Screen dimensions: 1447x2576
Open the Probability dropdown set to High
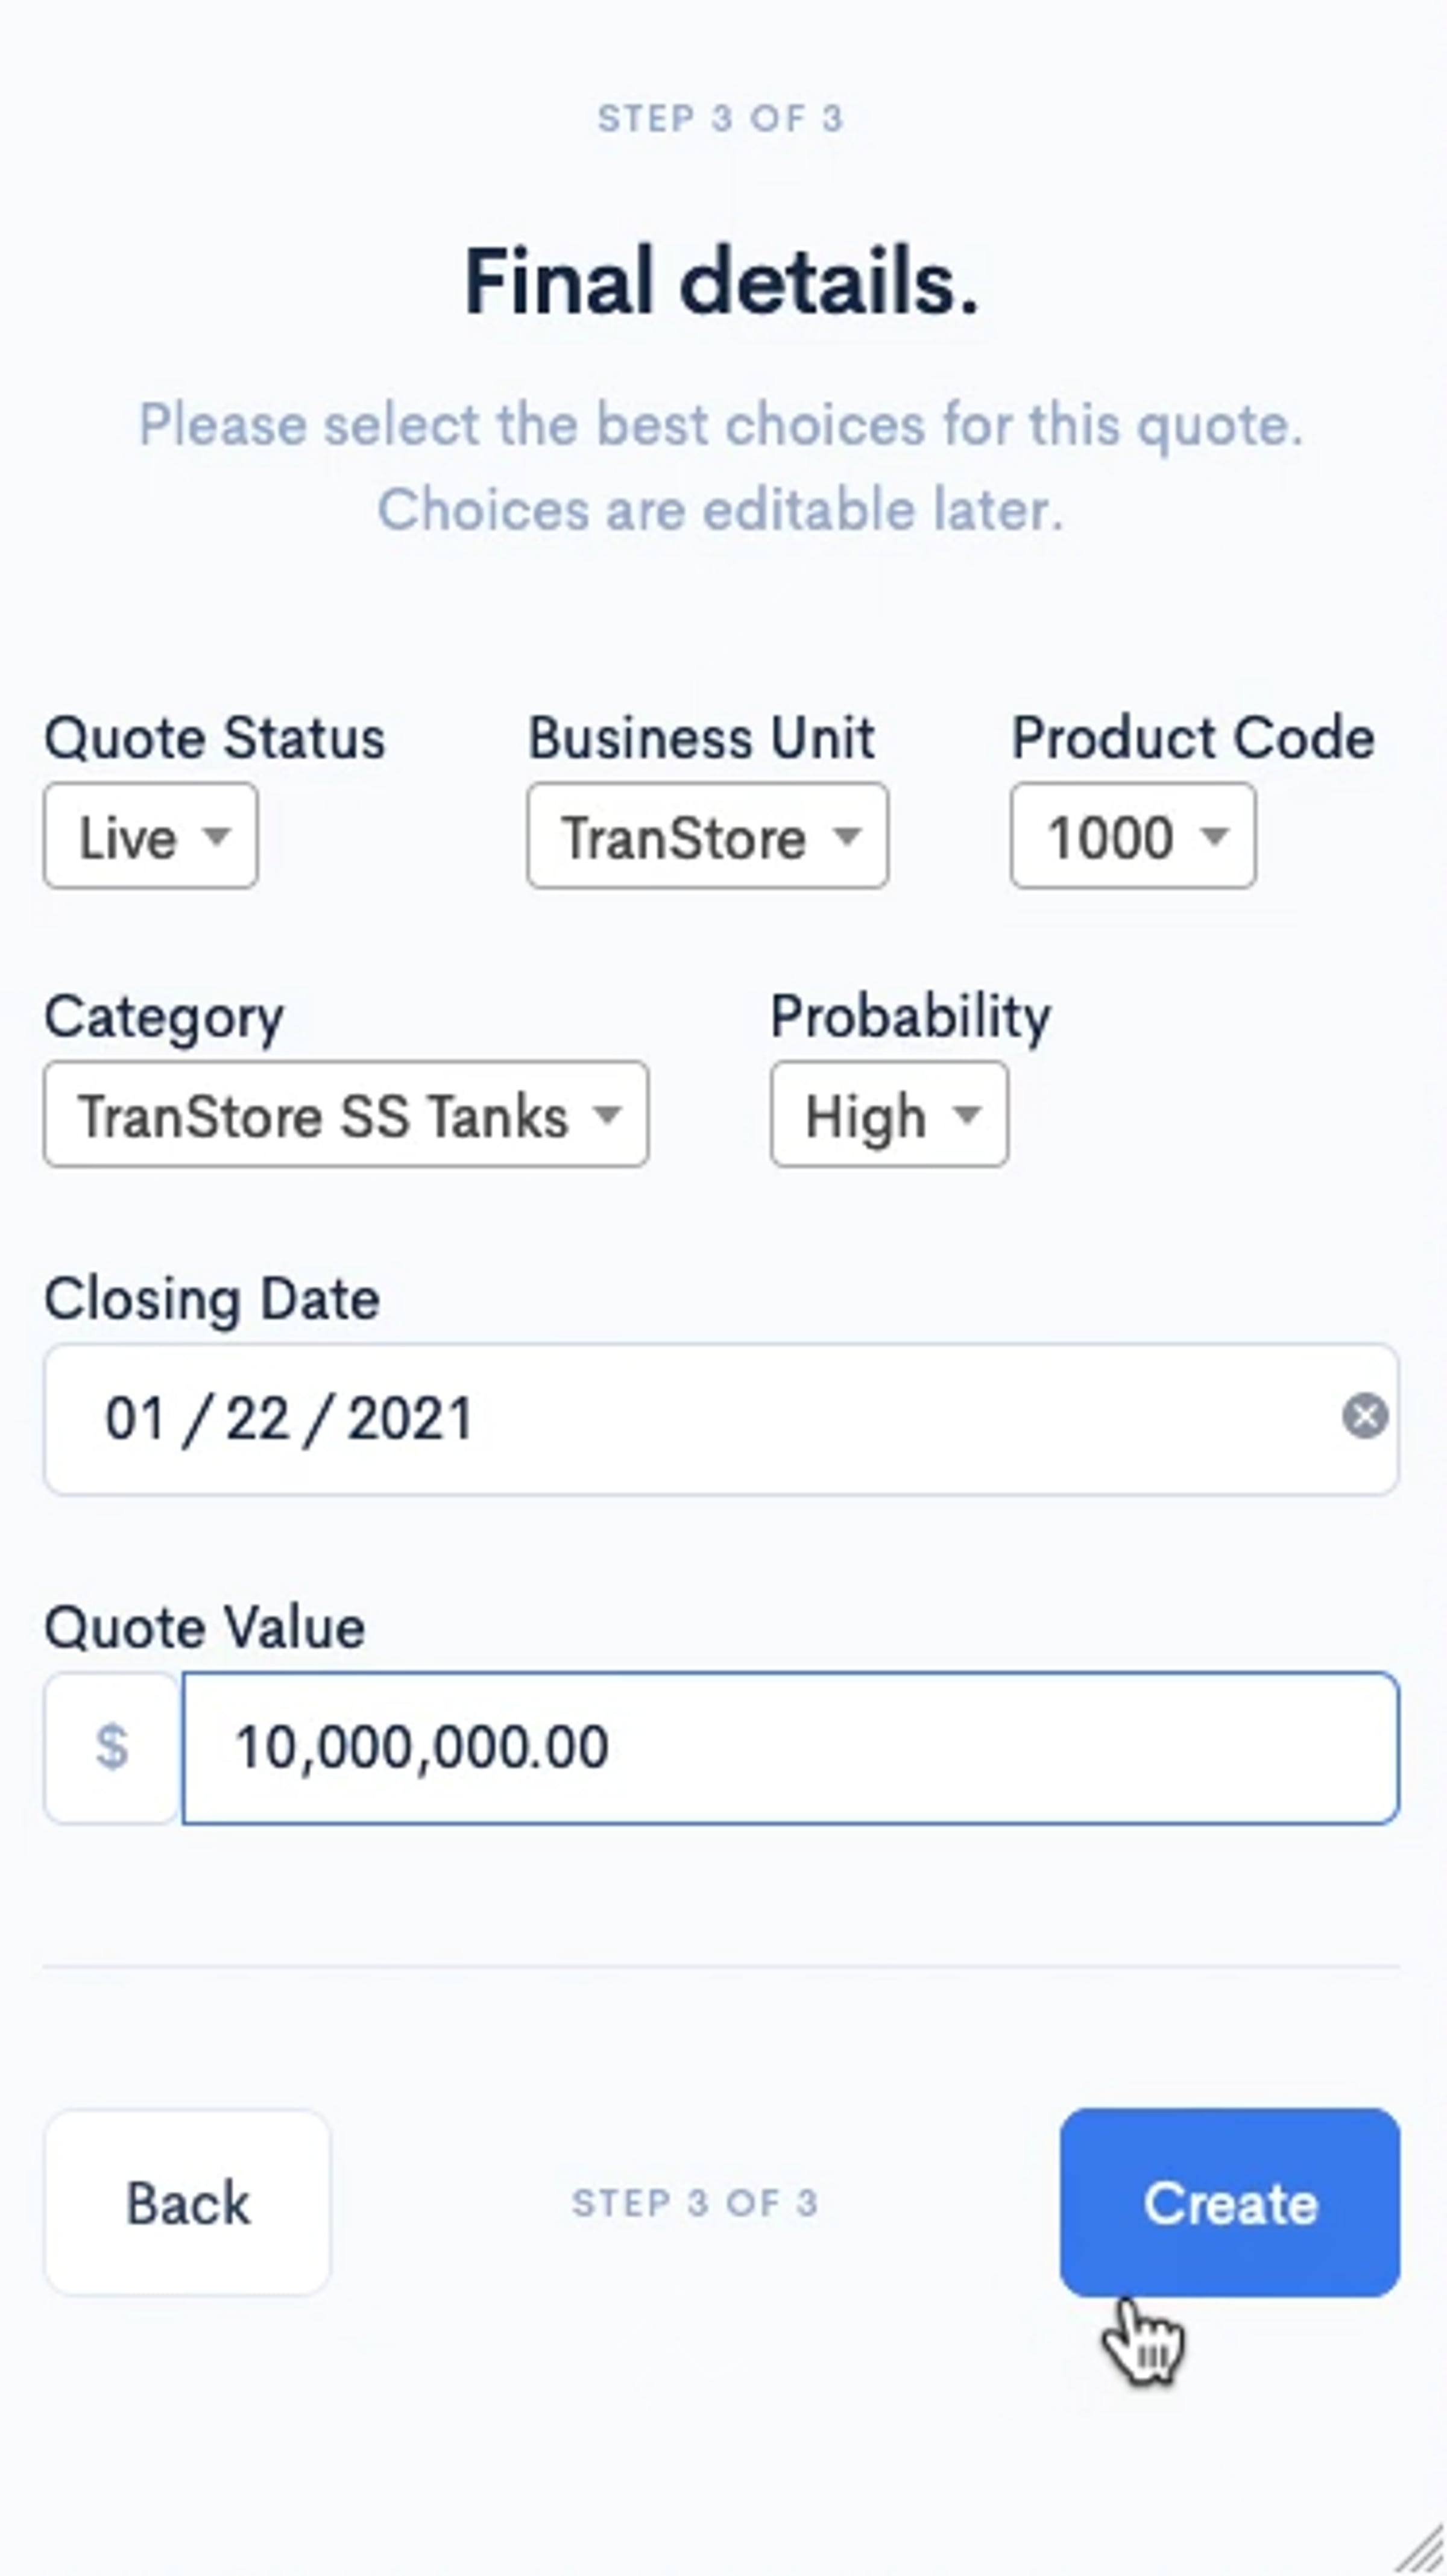coord(888,1115)
